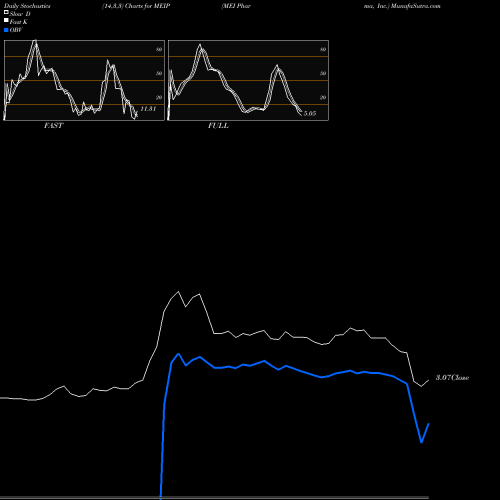Click the 11.31 value in FAST chart
The image size is (500, 500).
point(148,109)
